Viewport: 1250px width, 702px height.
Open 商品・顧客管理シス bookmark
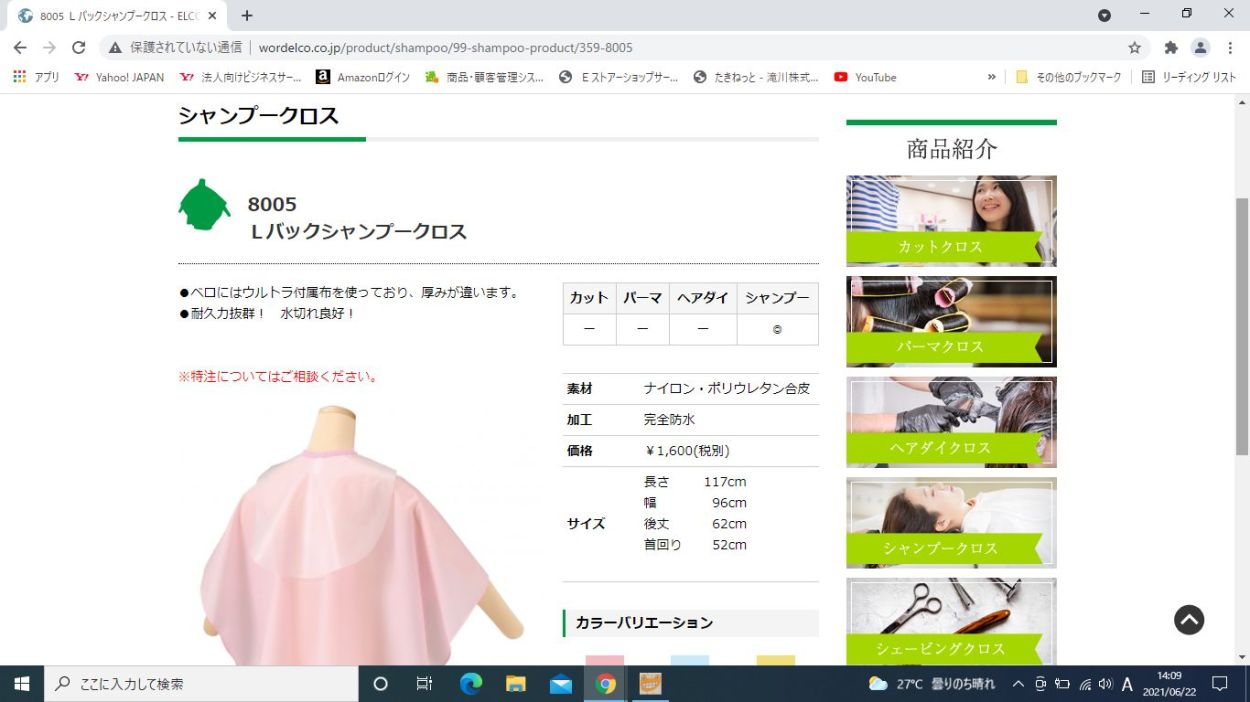click(484, 77)
